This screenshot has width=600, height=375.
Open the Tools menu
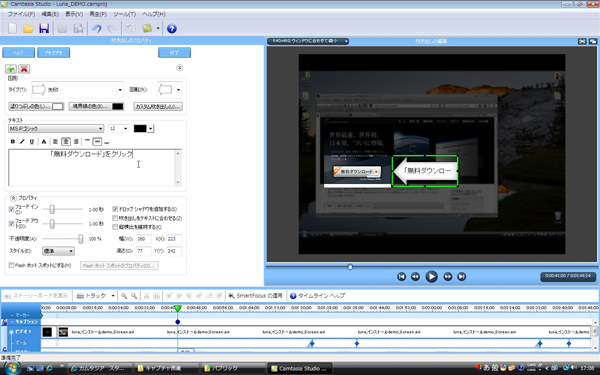(124, 14)
